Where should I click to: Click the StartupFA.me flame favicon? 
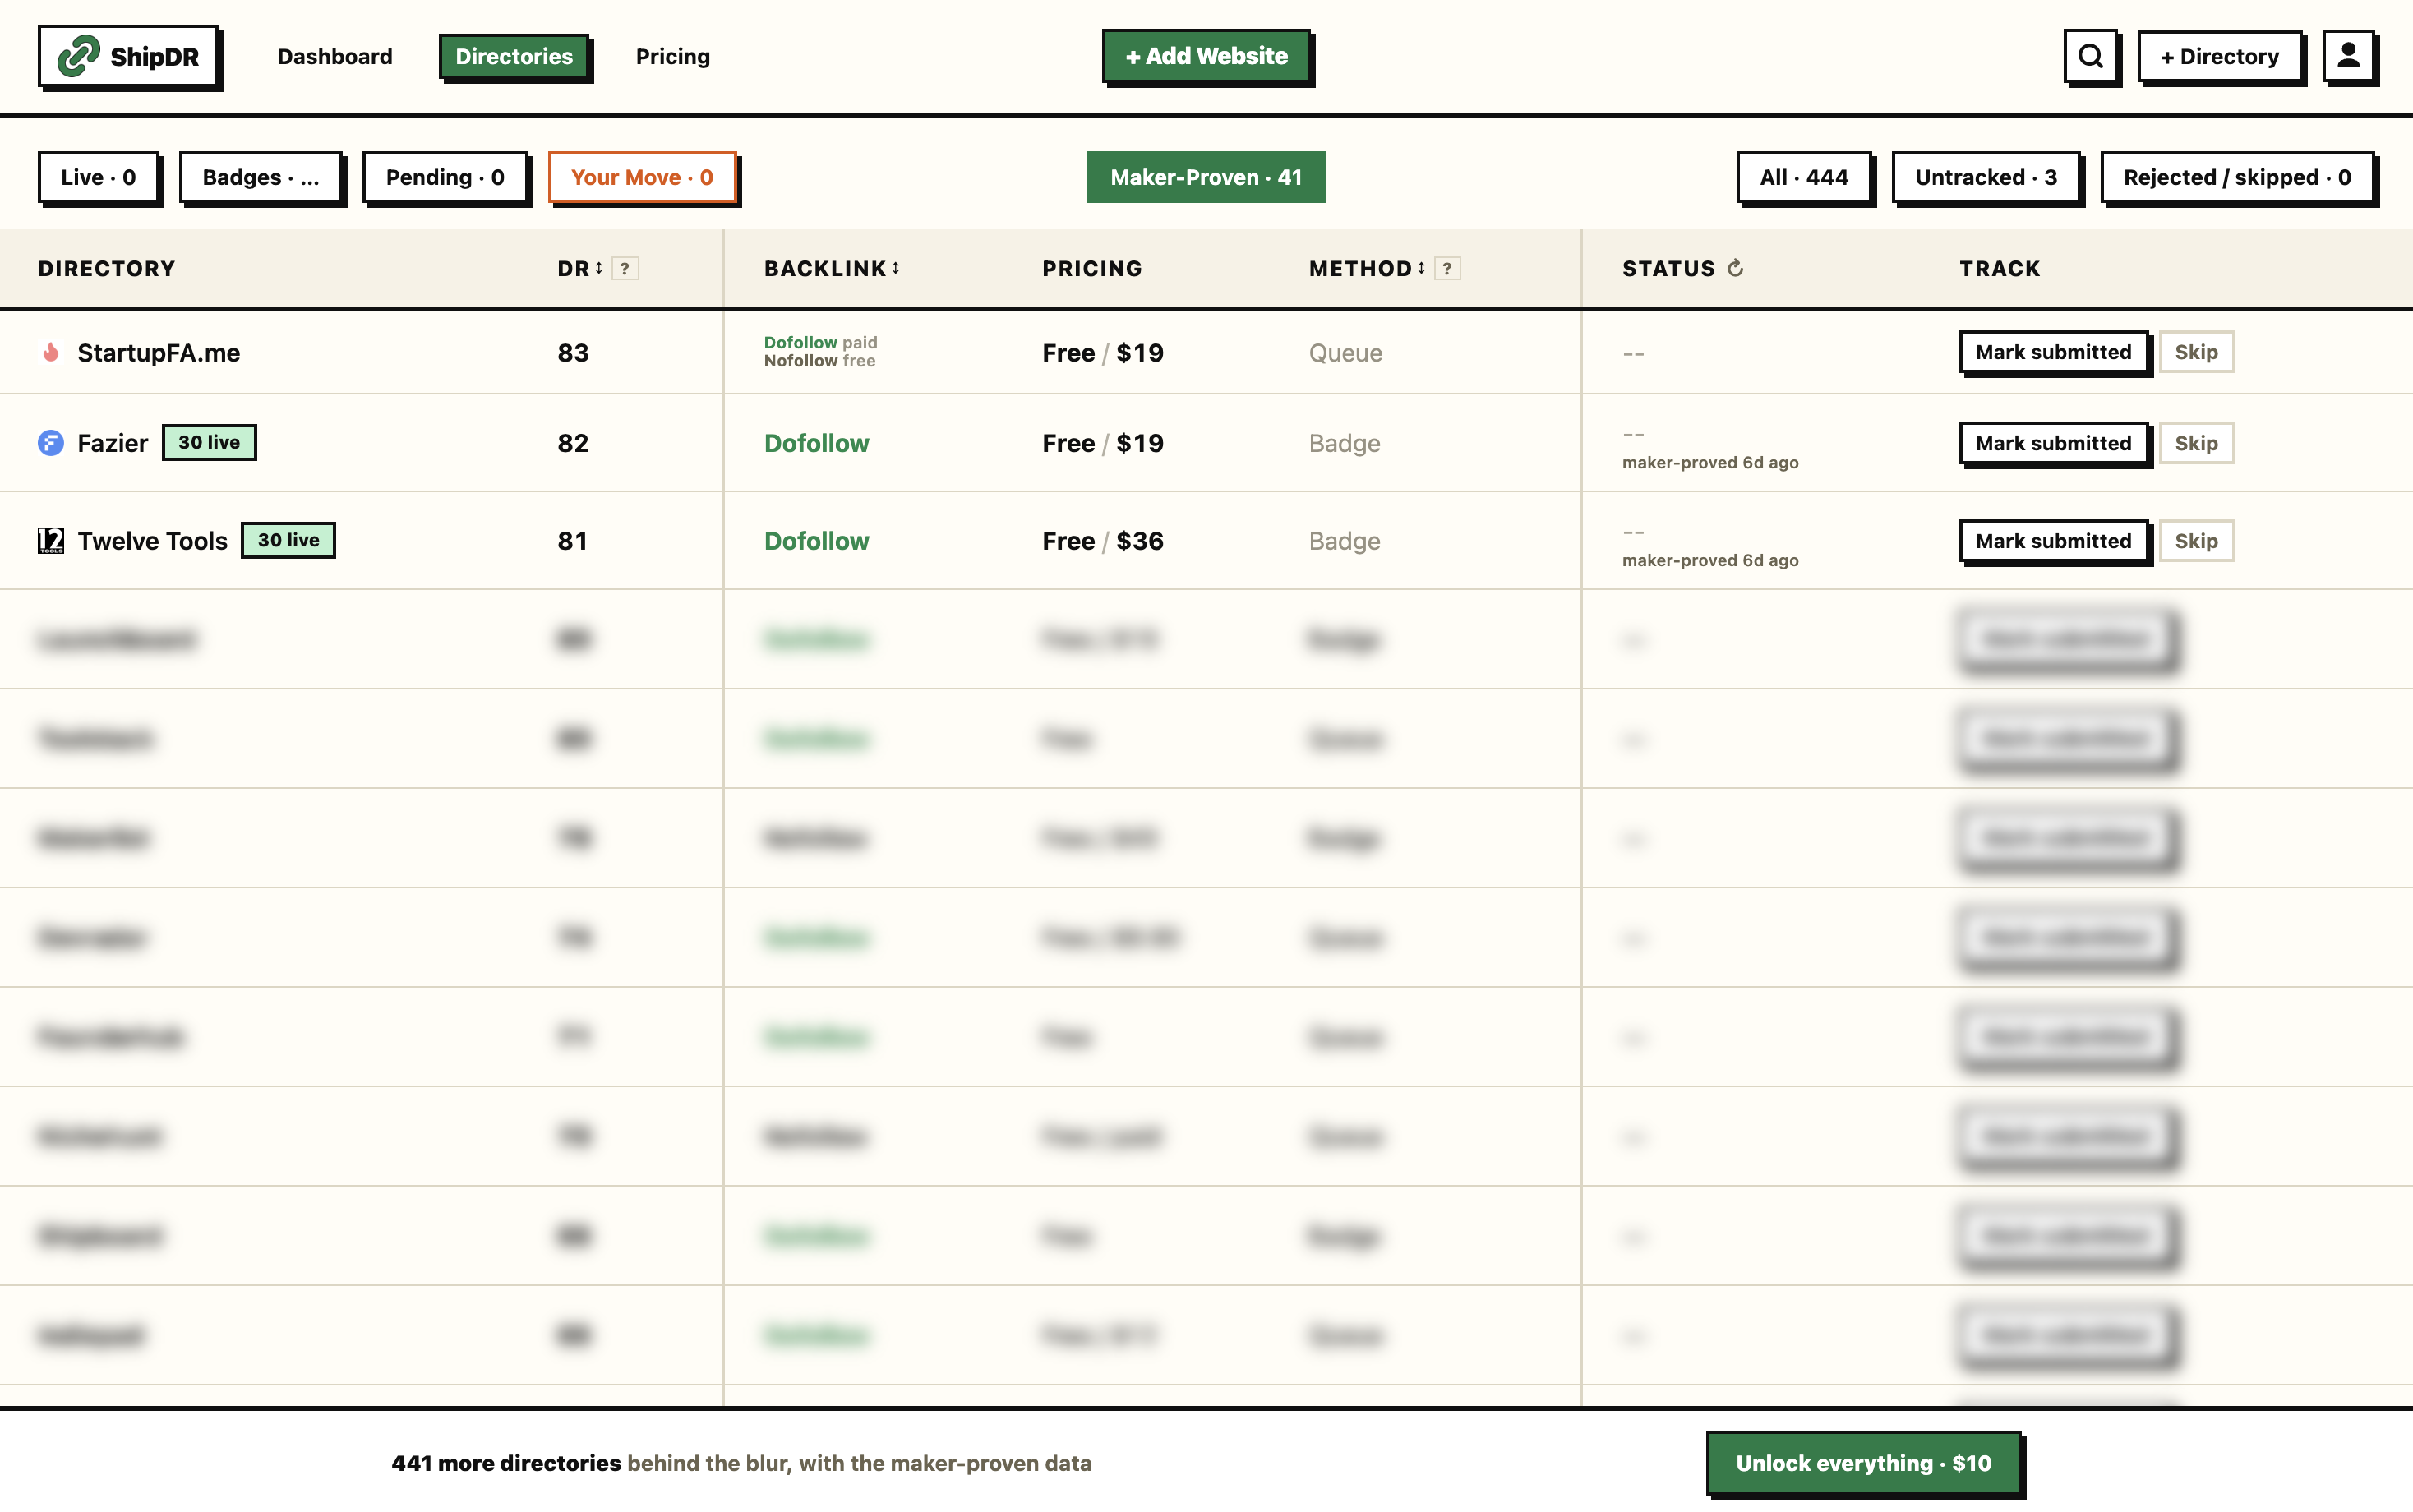point(51,352)
